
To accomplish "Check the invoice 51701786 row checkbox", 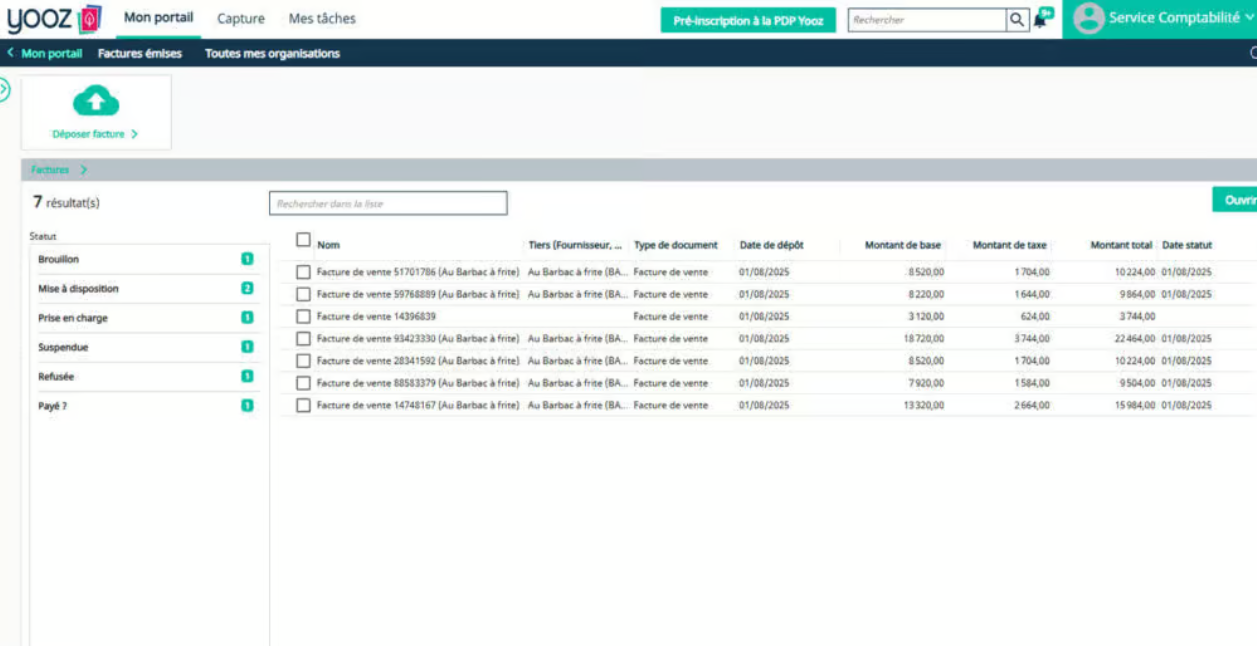I will [303, 272].
